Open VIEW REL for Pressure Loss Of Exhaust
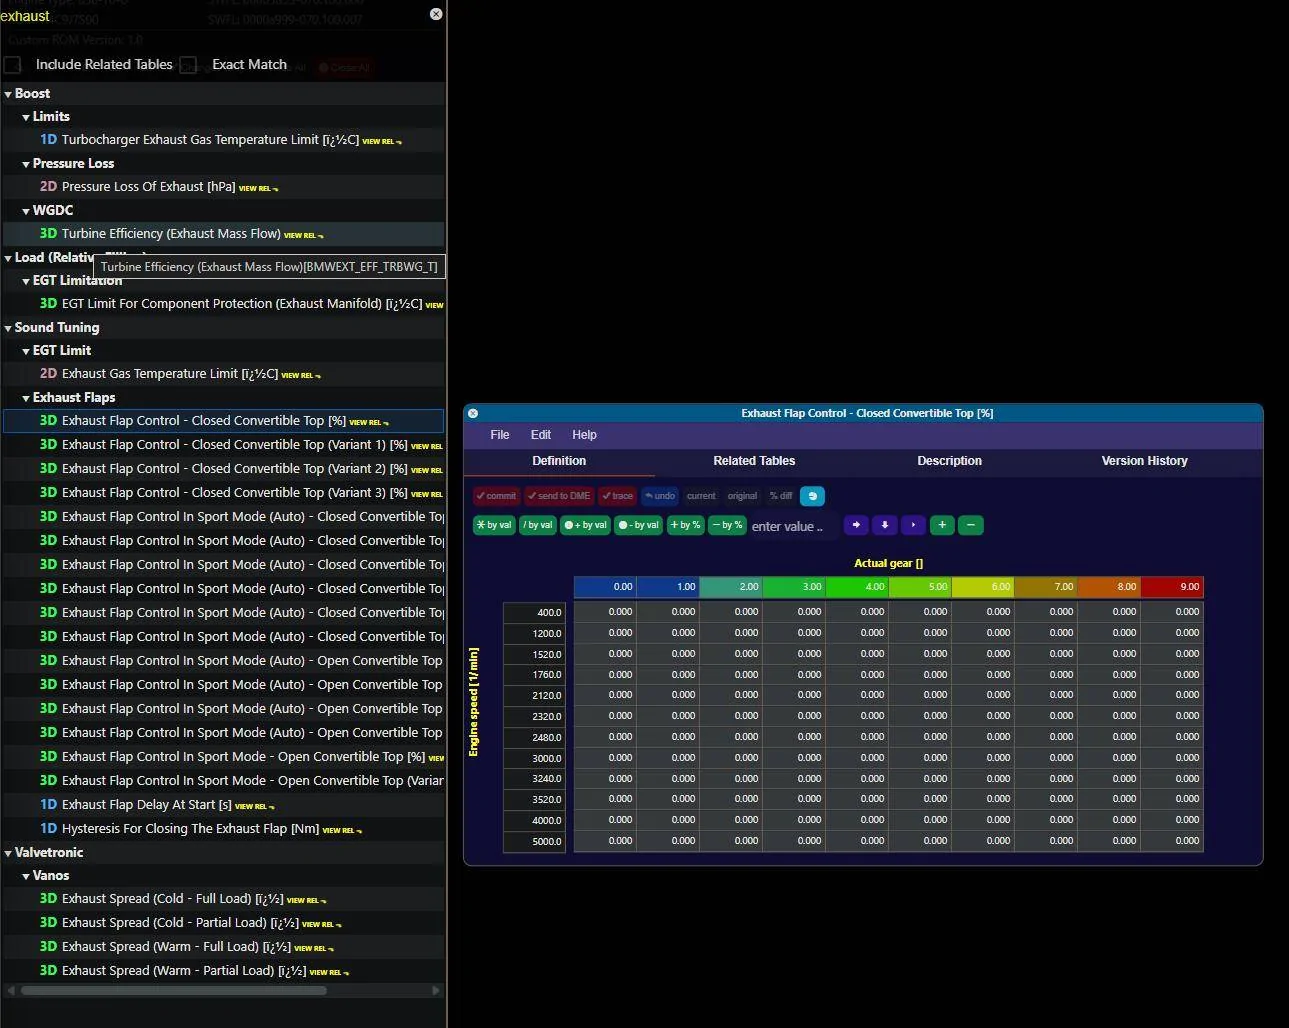 258,188
